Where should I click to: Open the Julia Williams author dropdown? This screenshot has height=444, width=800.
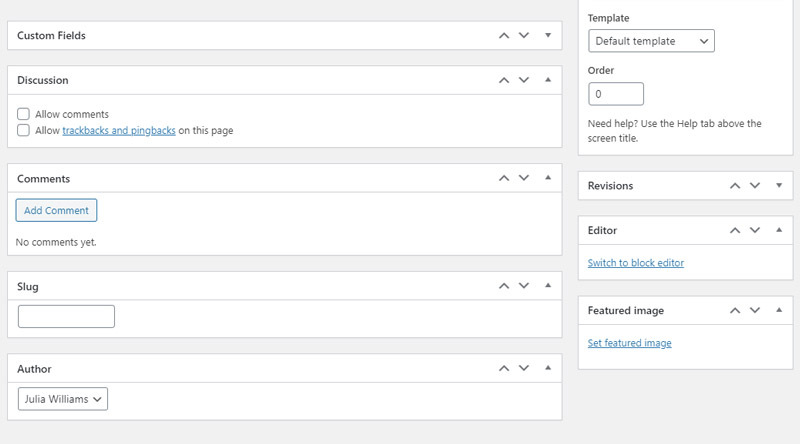point(63,399)
